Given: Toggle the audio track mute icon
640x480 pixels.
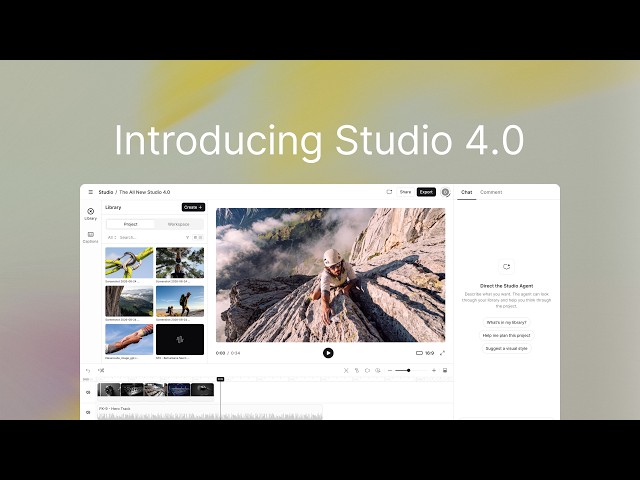Looking at the screenshot, I should (x=88, y=412).
